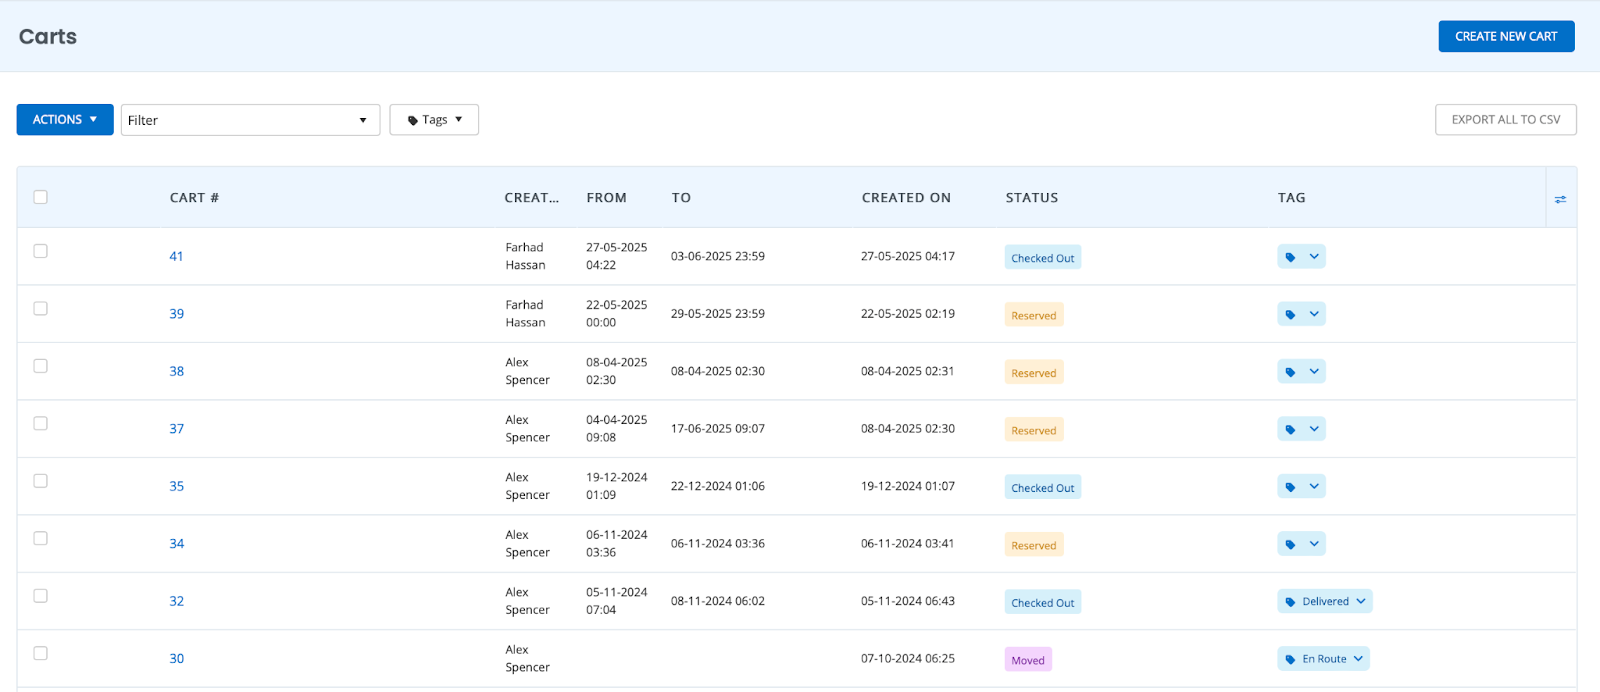Click the Checked Out status badge for cart 41
The image size is (1600, 692).
(x=1043, y=258)
